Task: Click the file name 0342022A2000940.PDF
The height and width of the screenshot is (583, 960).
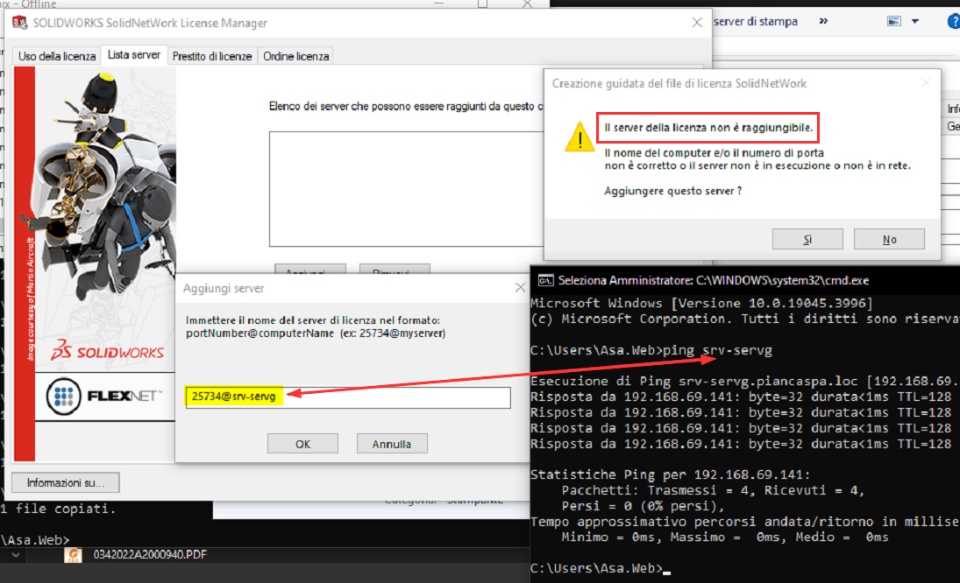Action: pos(150,555)
